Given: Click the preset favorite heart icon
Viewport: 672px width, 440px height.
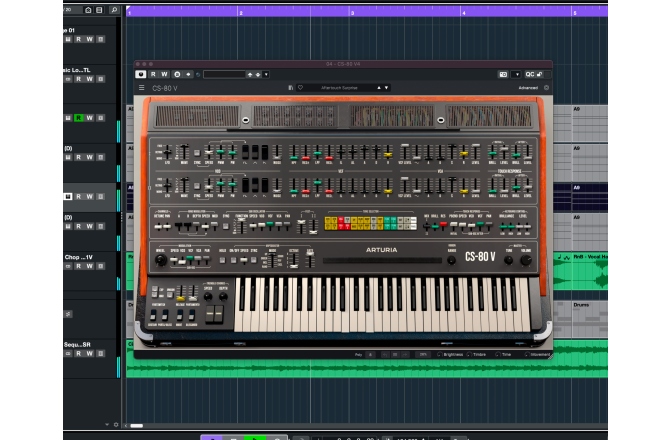Looking at the screenshot, I should point(299,88).
